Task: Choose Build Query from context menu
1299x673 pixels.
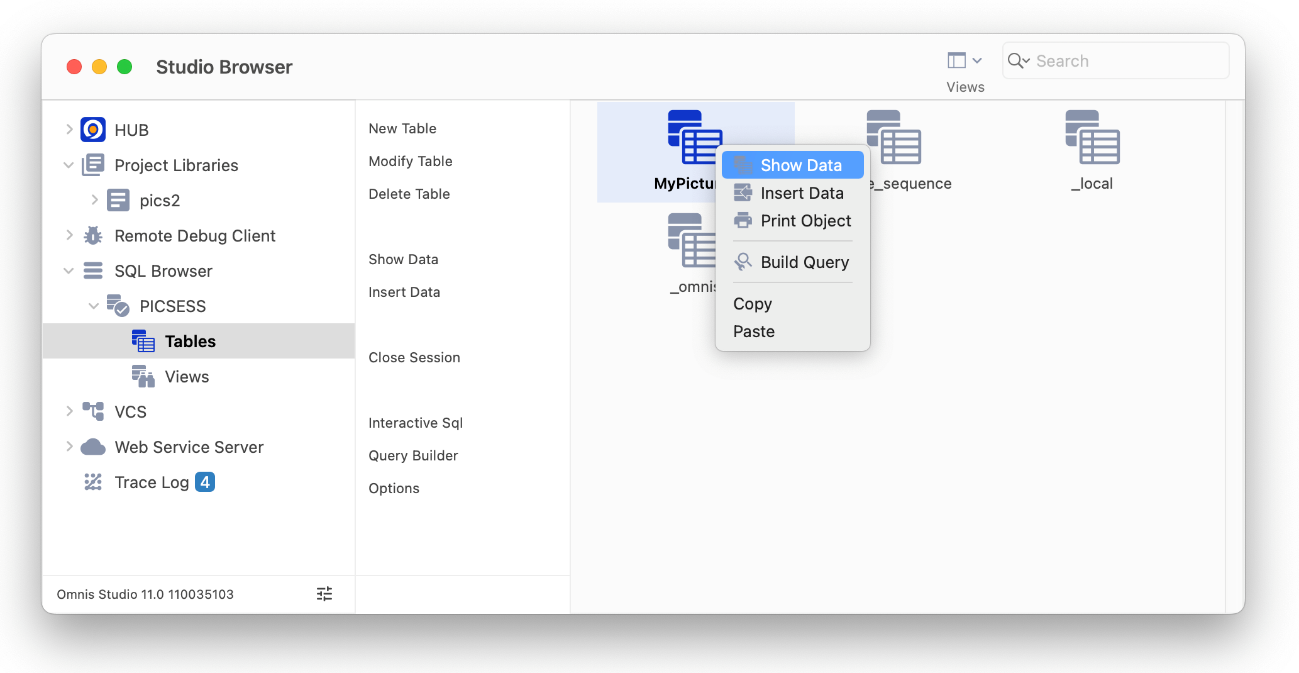Action: click(x=793, y=262)
